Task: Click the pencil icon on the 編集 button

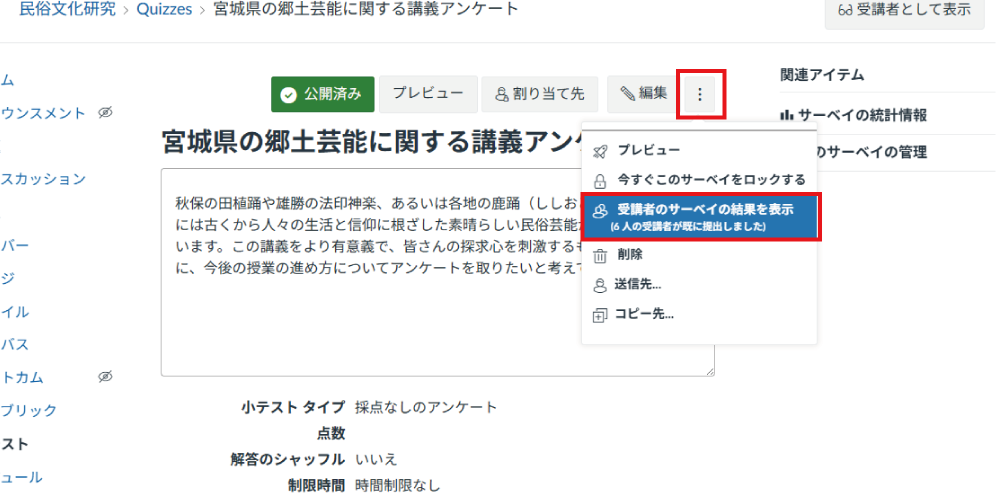Action: 627,94
